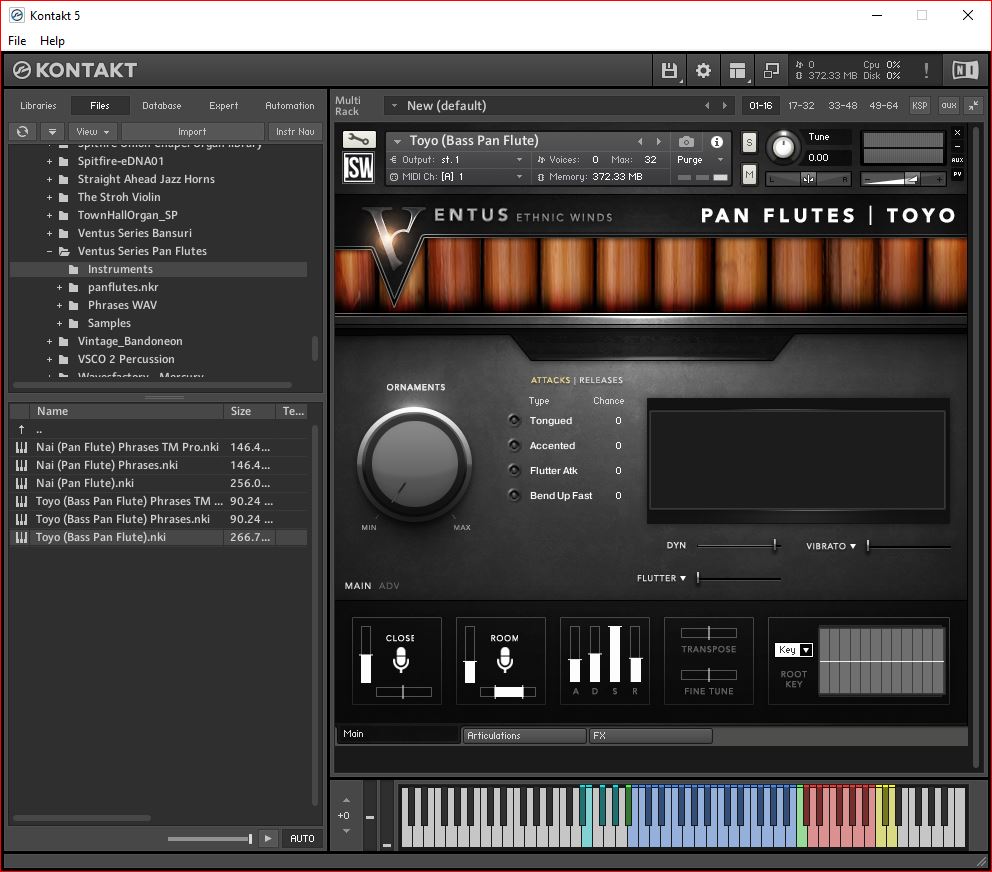This screenshot has height=872, width=992.
Task: Open the Purge dropdown menu
Action: tap(700, 159)
